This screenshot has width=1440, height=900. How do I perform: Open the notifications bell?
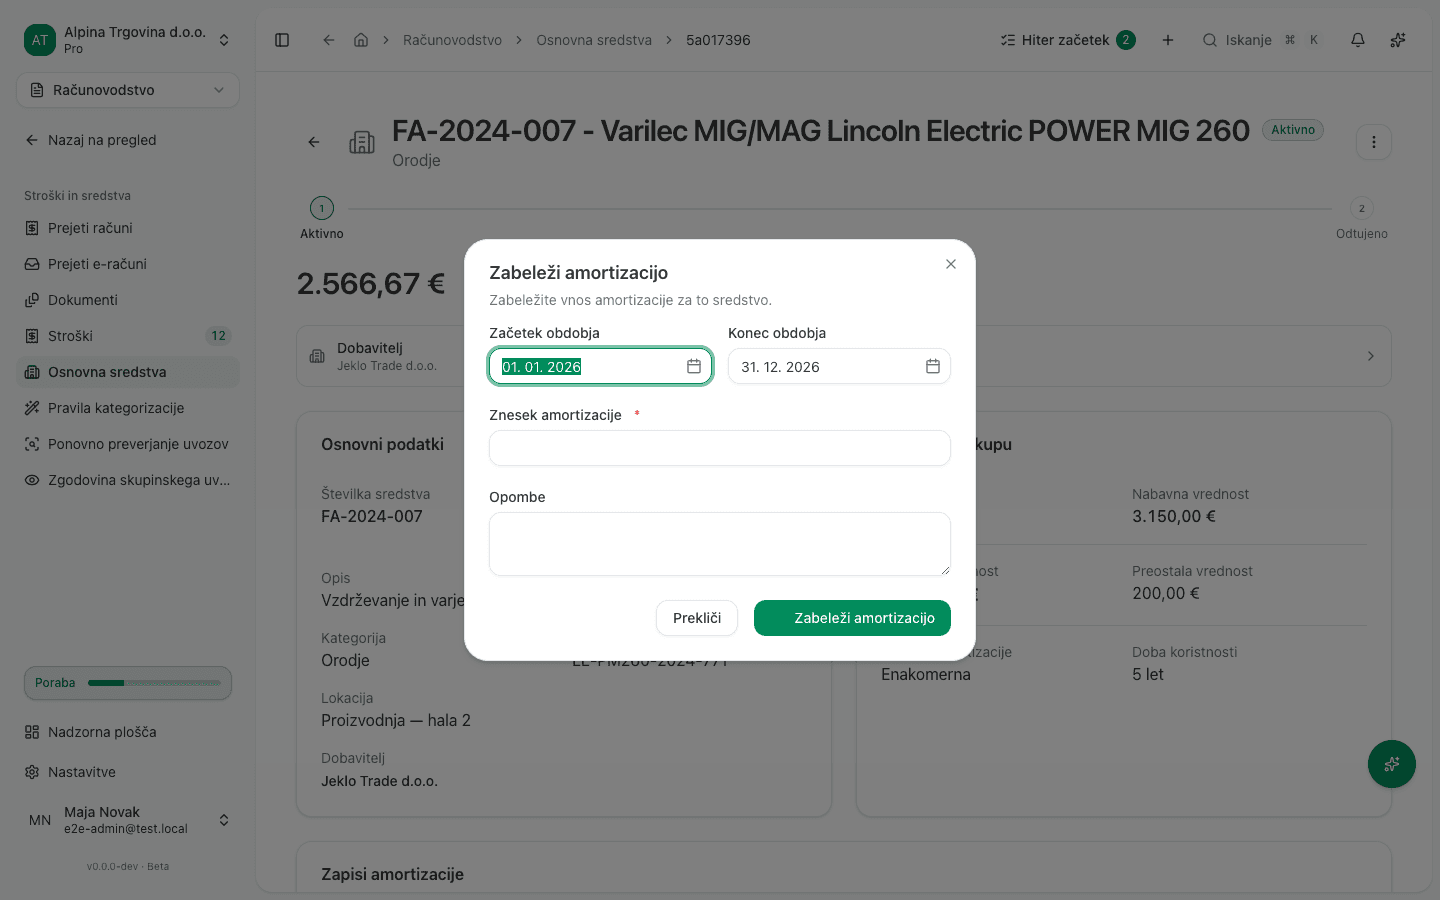click(1358, 40)
